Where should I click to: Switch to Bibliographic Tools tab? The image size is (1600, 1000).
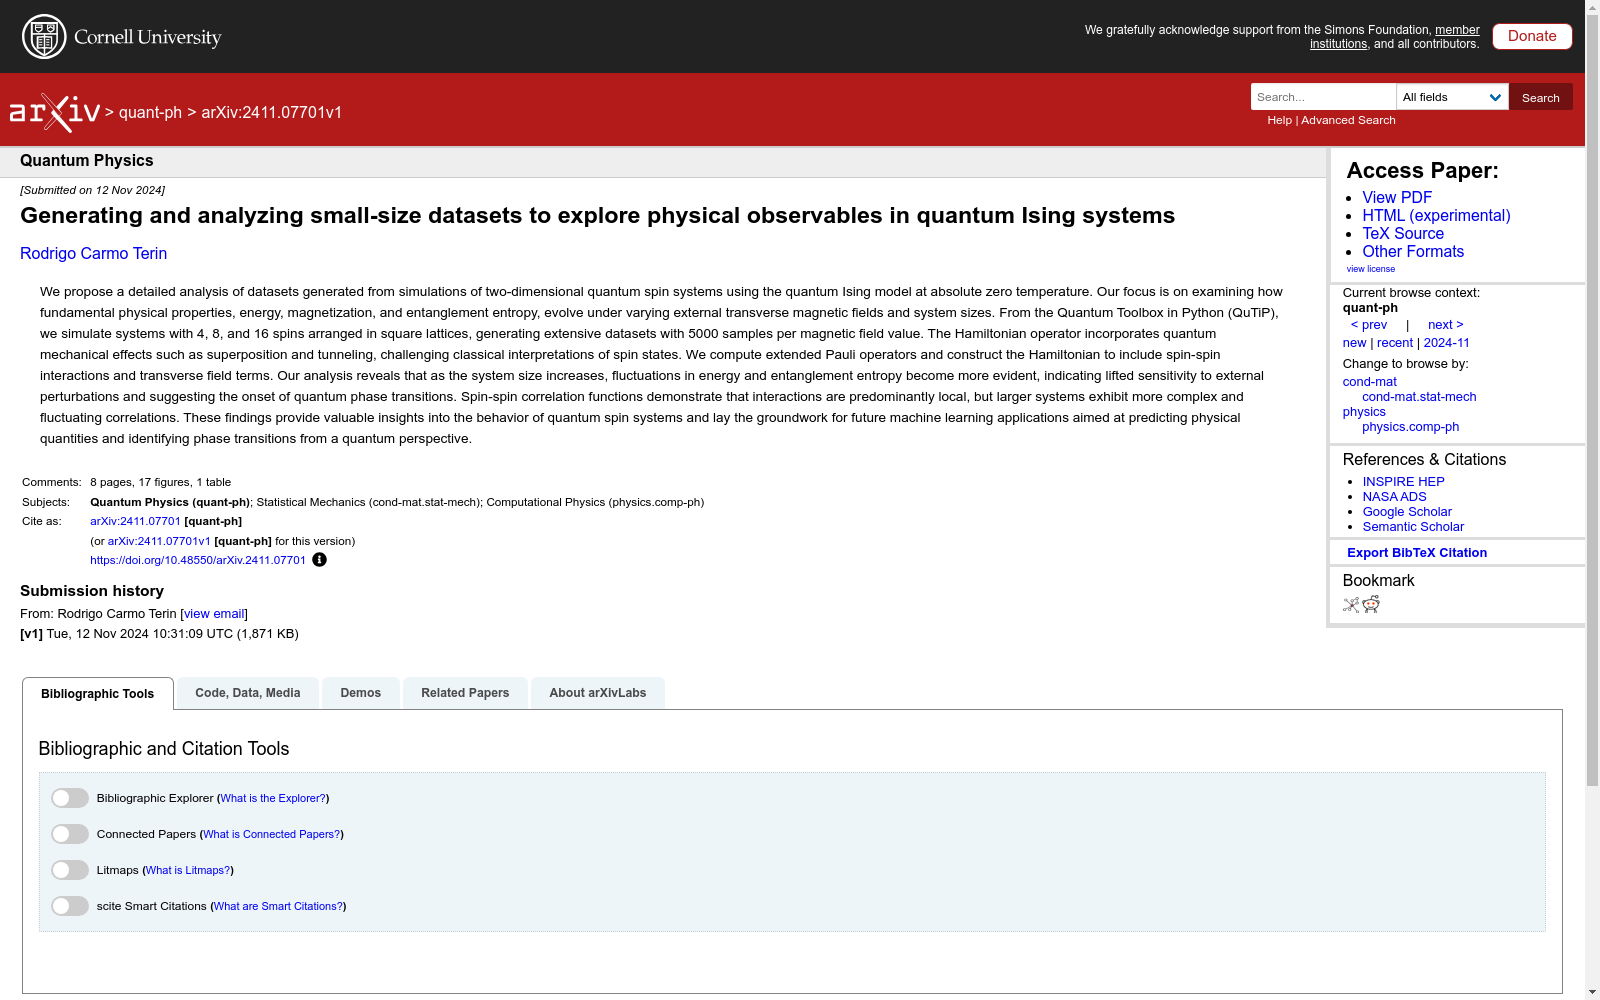pyautogui.click(x=98, y=694)
